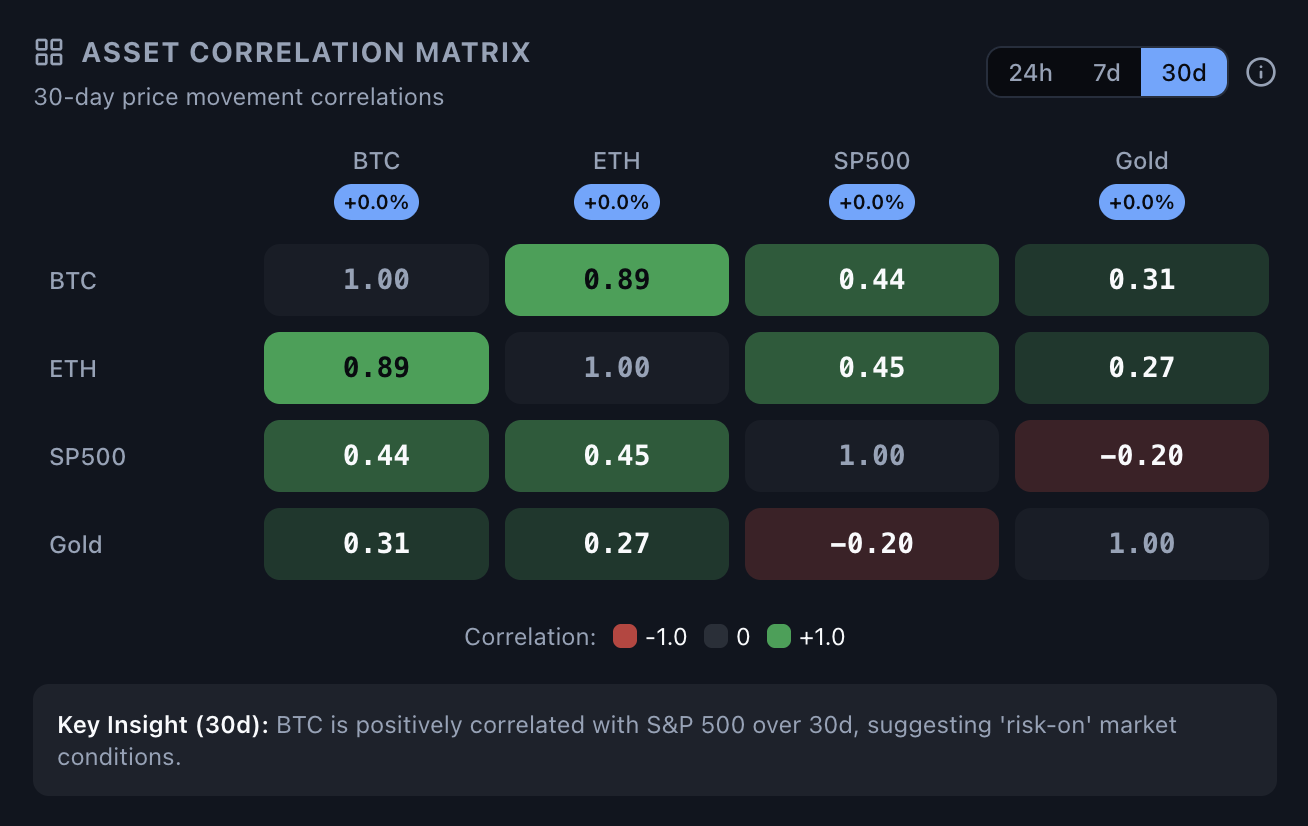This screenshot has width=1308, height=826.
Task: Click the BTC row, ETH column 0.89 cell
Action: click(616, 280)
